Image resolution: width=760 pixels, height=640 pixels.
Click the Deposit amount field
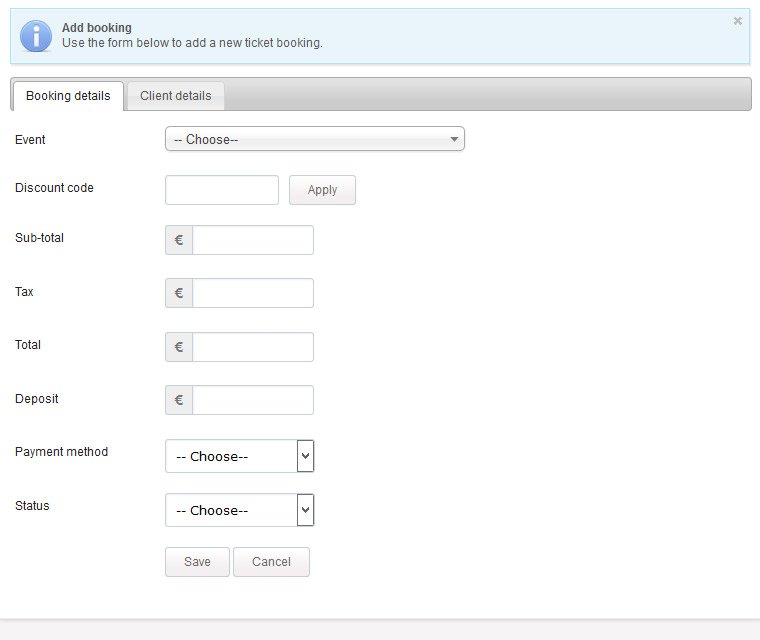pyautogui.click(x=253, y=400)
